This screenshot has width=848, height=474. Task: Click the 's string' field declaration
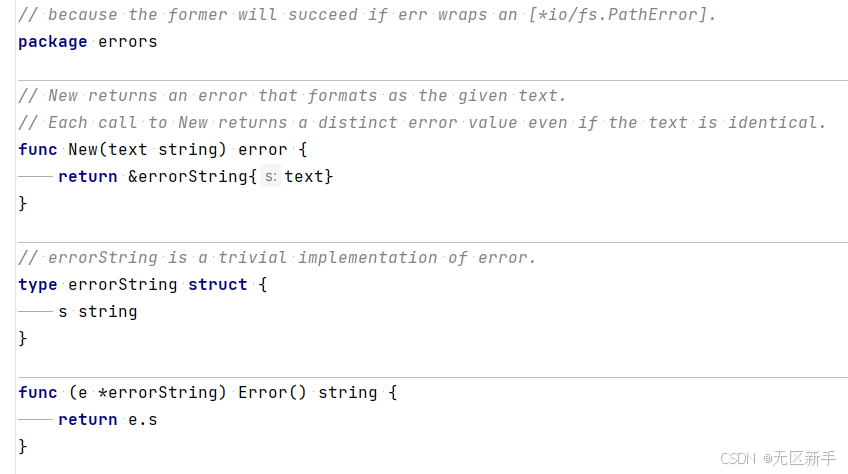98,312
